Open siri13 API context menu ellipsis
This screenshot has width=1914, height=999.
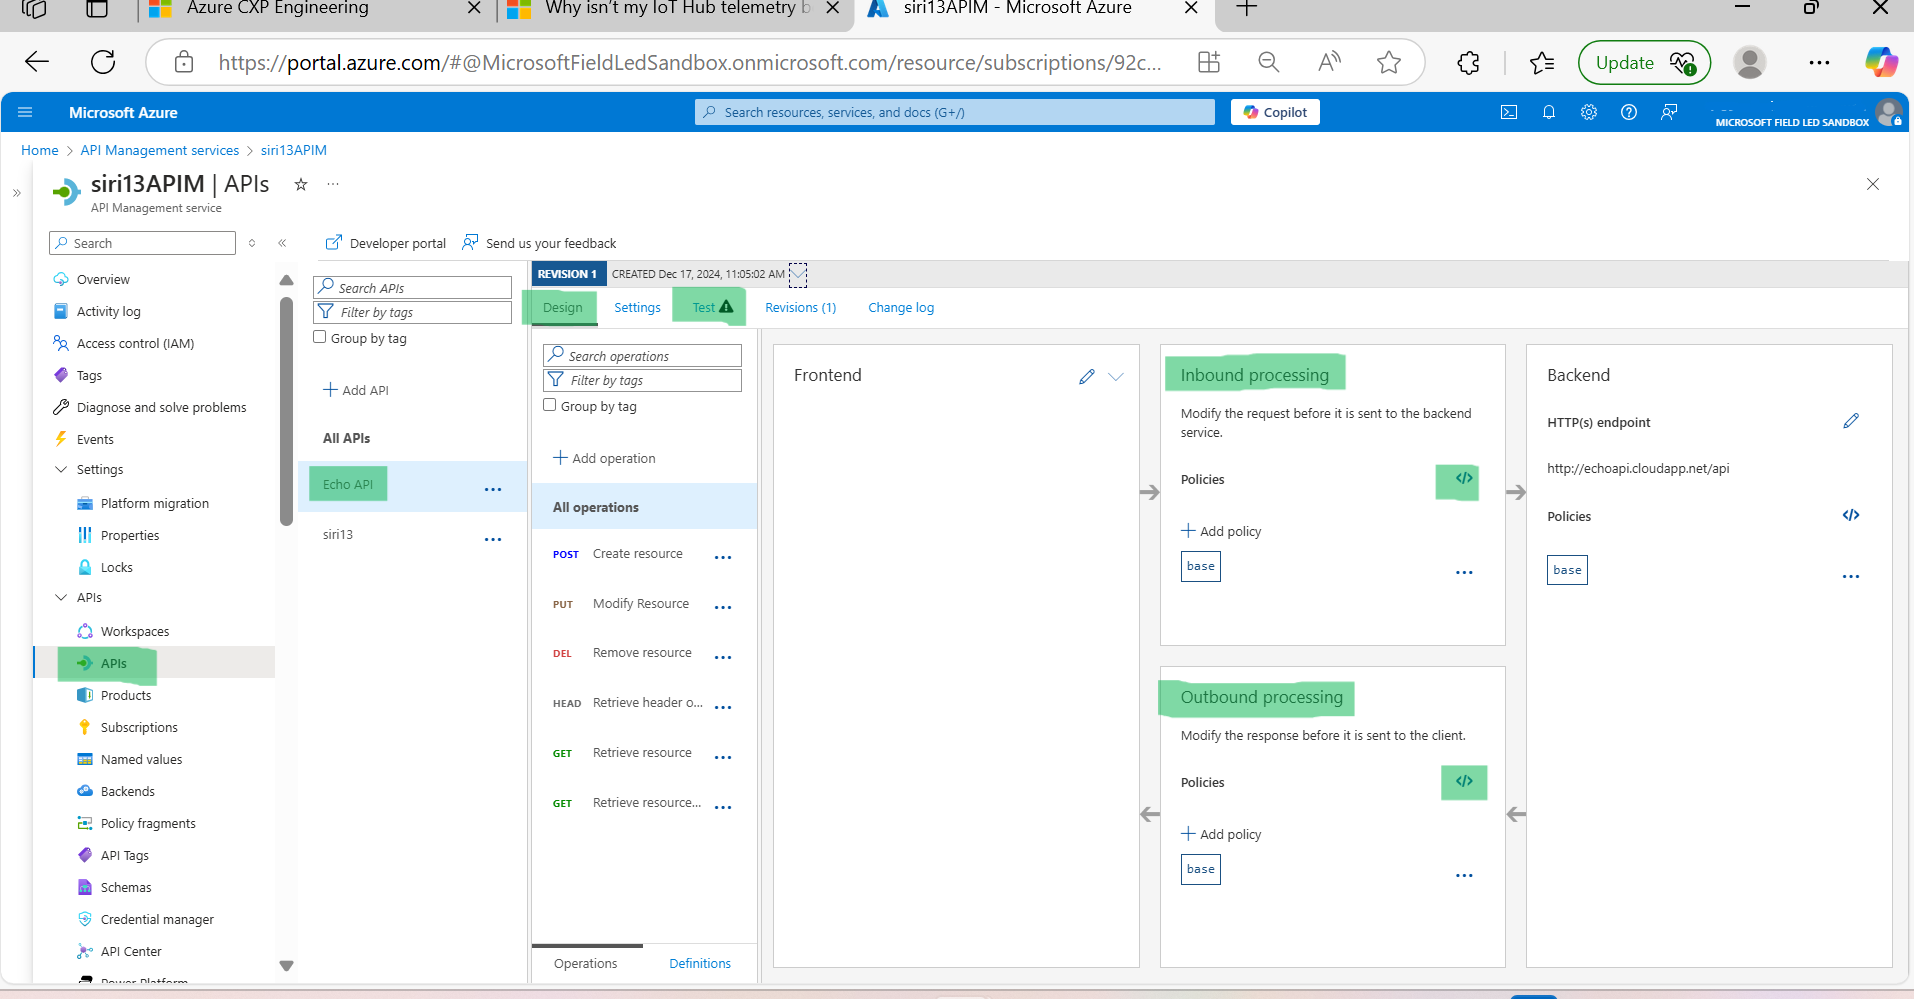click(x=493, y=539)
